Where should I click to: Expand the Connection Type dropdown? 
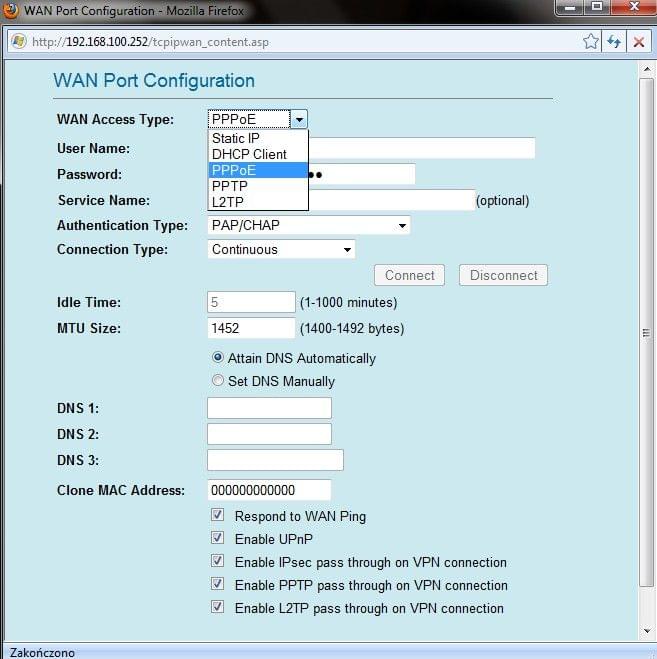(x=281, y=250)
